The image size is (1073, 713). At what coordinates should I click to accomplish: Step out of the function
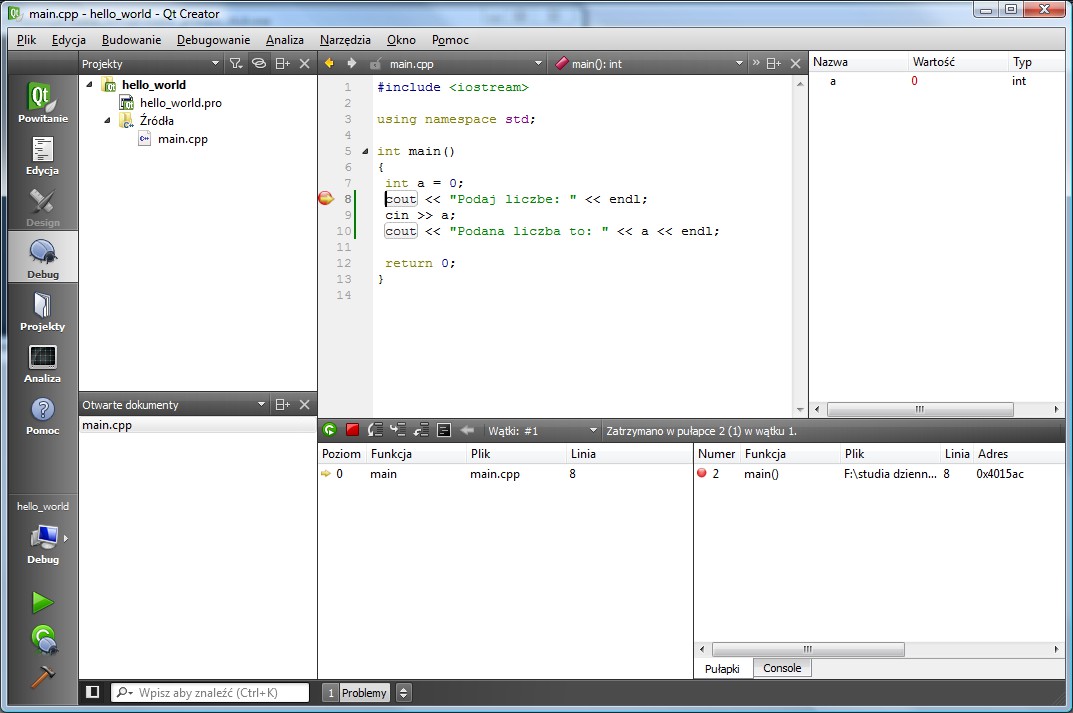(421, 430)
